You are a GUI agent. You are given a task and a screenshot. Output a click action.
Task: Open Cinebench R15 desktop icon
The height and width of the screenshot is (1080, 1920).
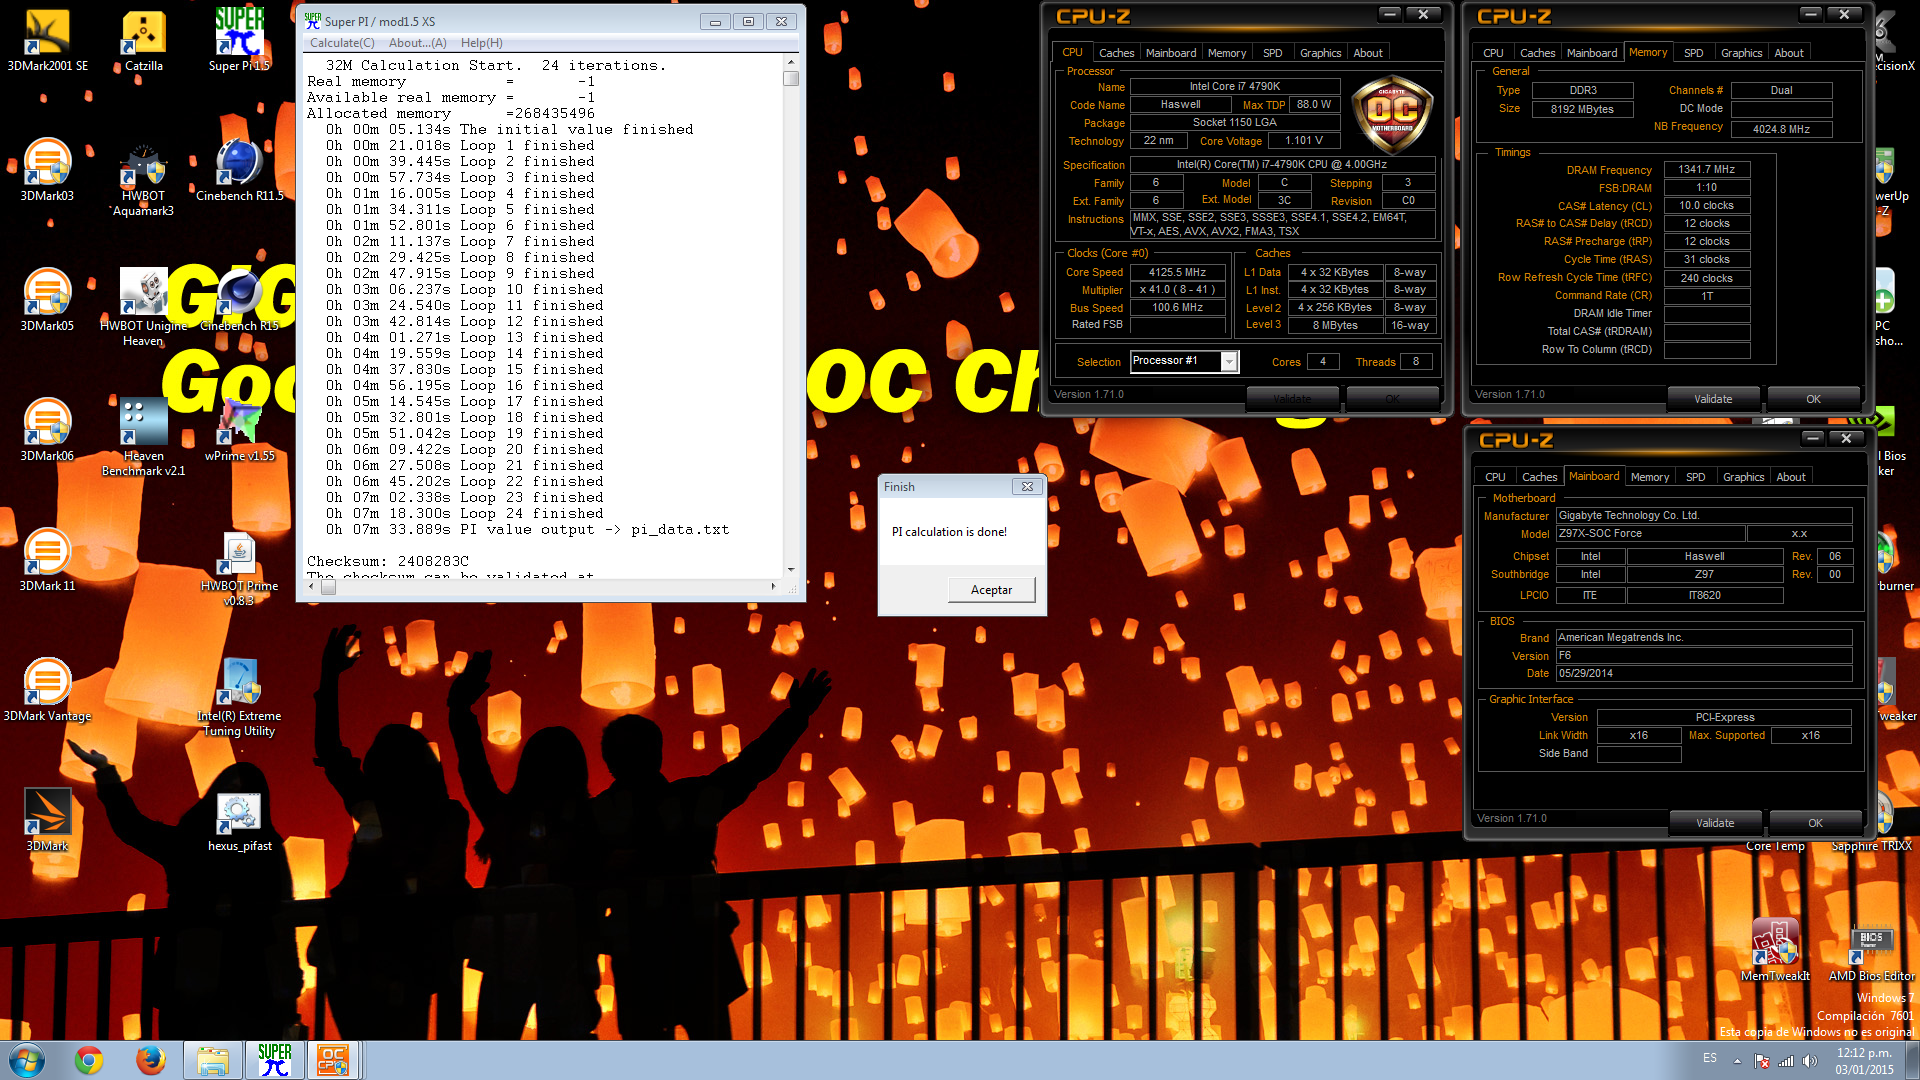pos(239,300)
